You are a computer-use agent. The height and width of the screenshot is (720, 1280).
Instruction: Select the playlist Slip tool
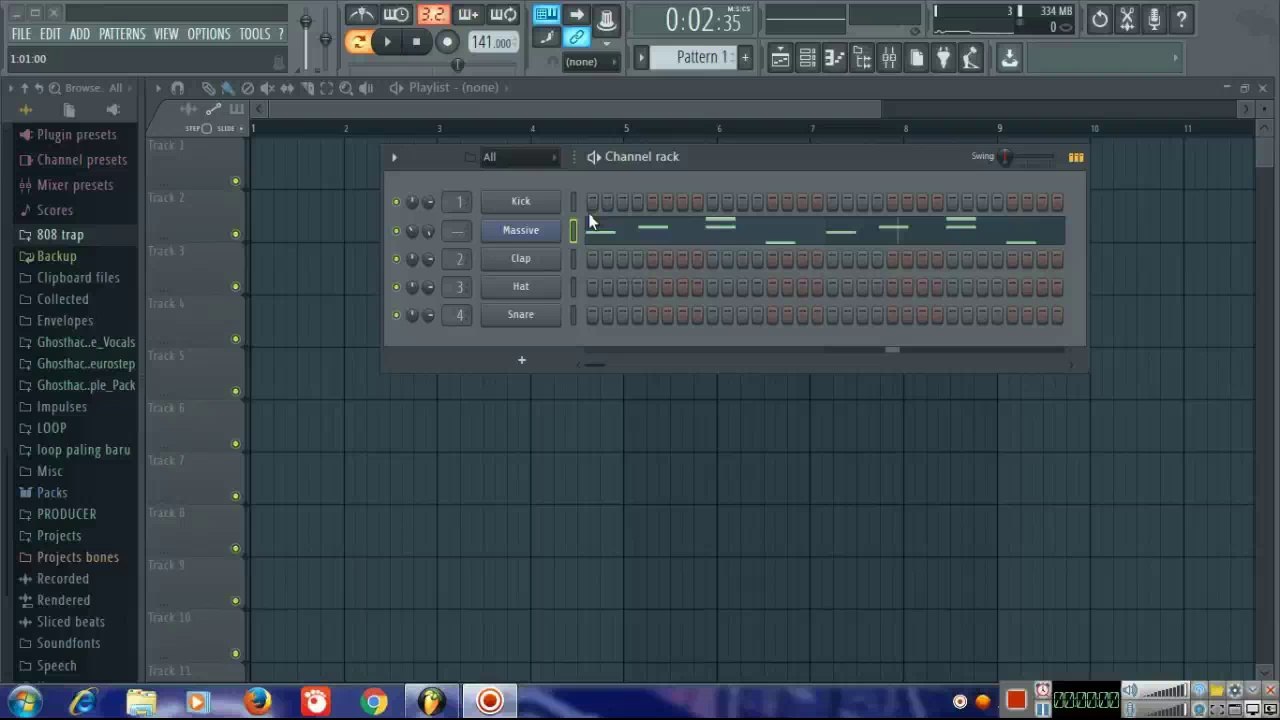[x=288, y=88]
